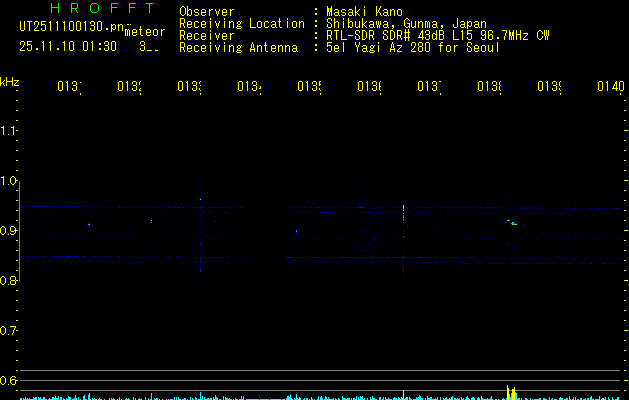Click the 0.7 kHz frequency axis label

tap(8, 331)
